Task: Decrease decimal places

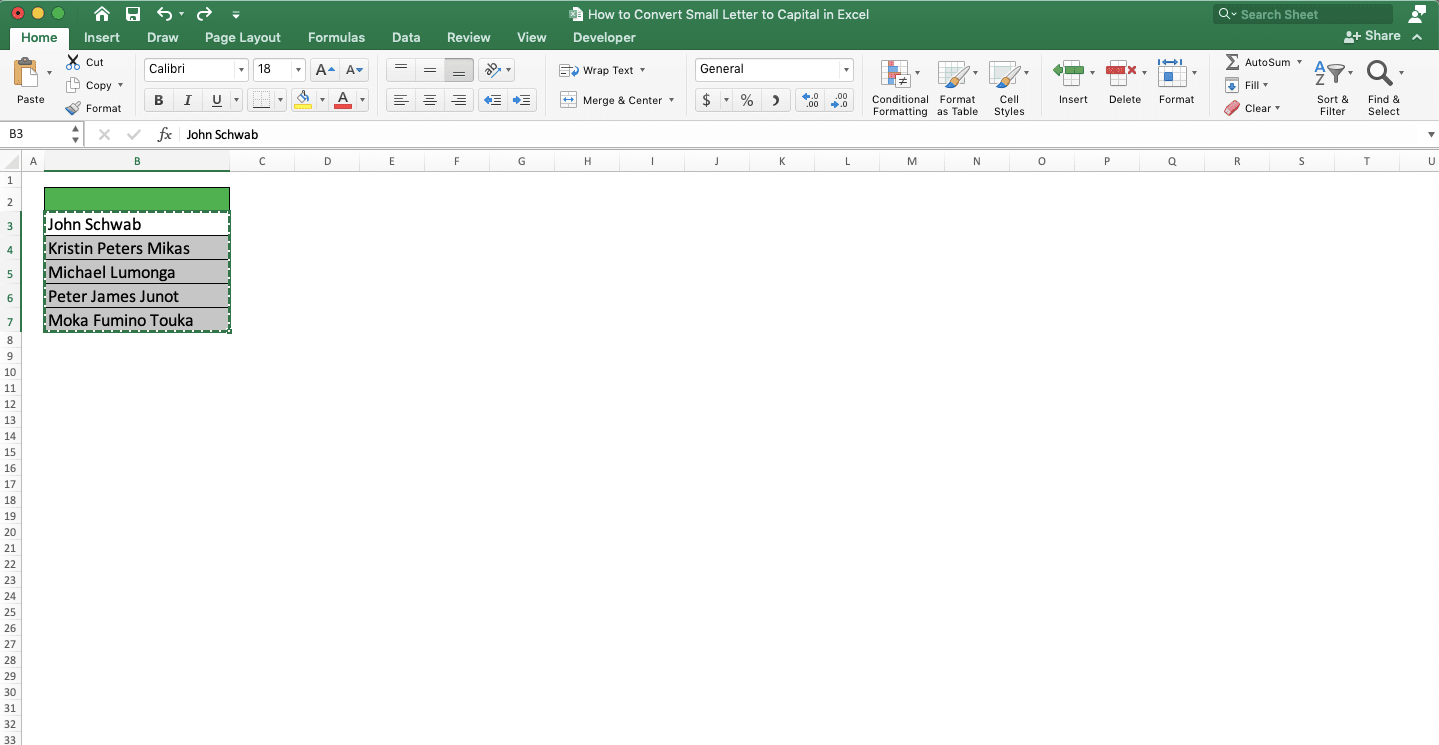Action: [840, 100]
